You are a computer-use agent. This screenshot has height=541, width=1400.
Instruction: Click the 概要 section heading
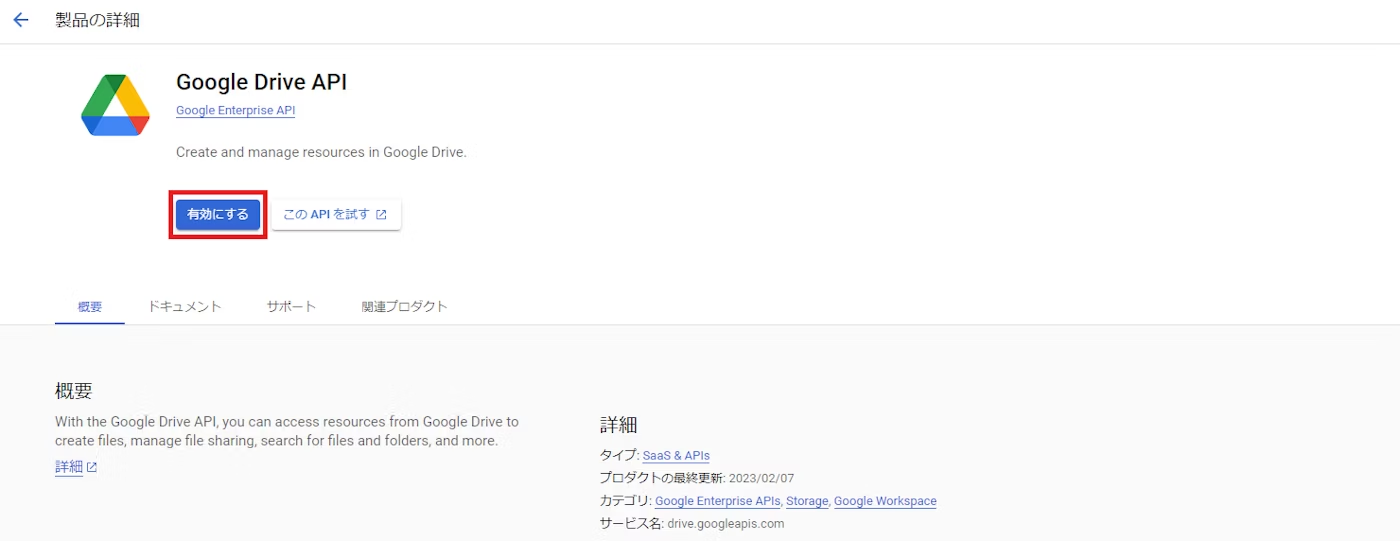coord(74,390)
